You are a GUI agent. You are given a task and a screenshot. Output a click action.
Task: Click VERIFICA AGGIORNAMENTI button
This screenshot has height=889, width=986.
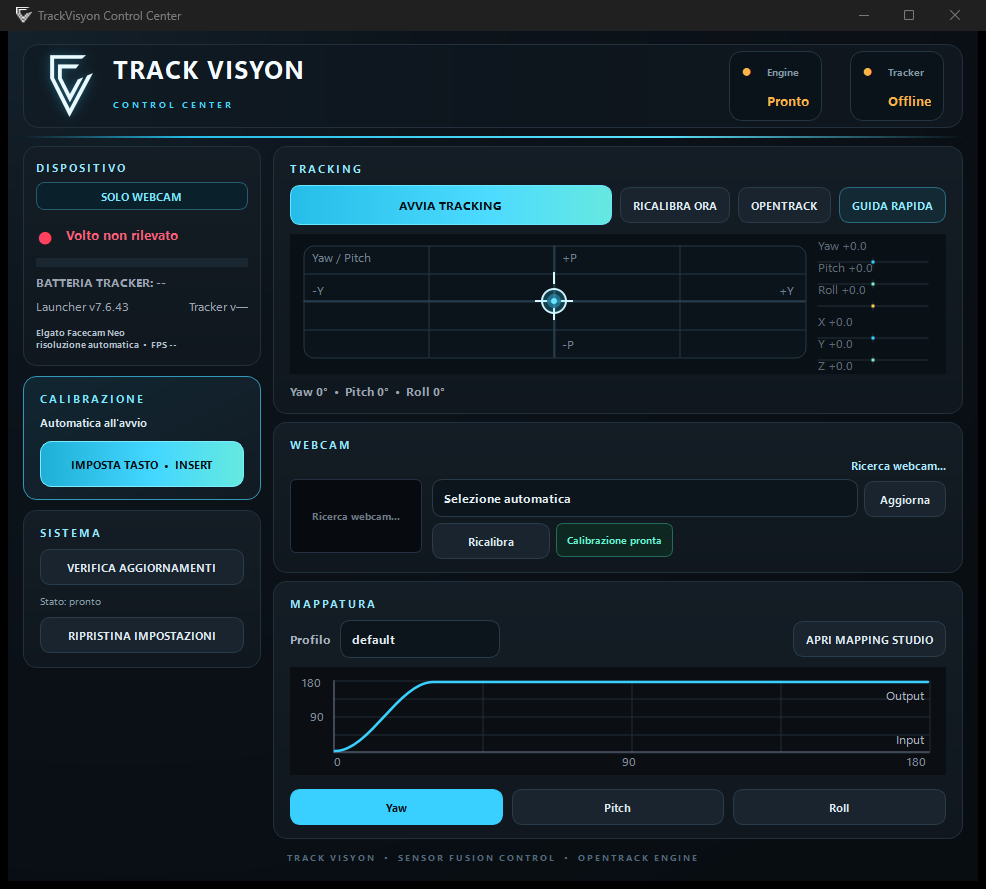pos(141,567)
